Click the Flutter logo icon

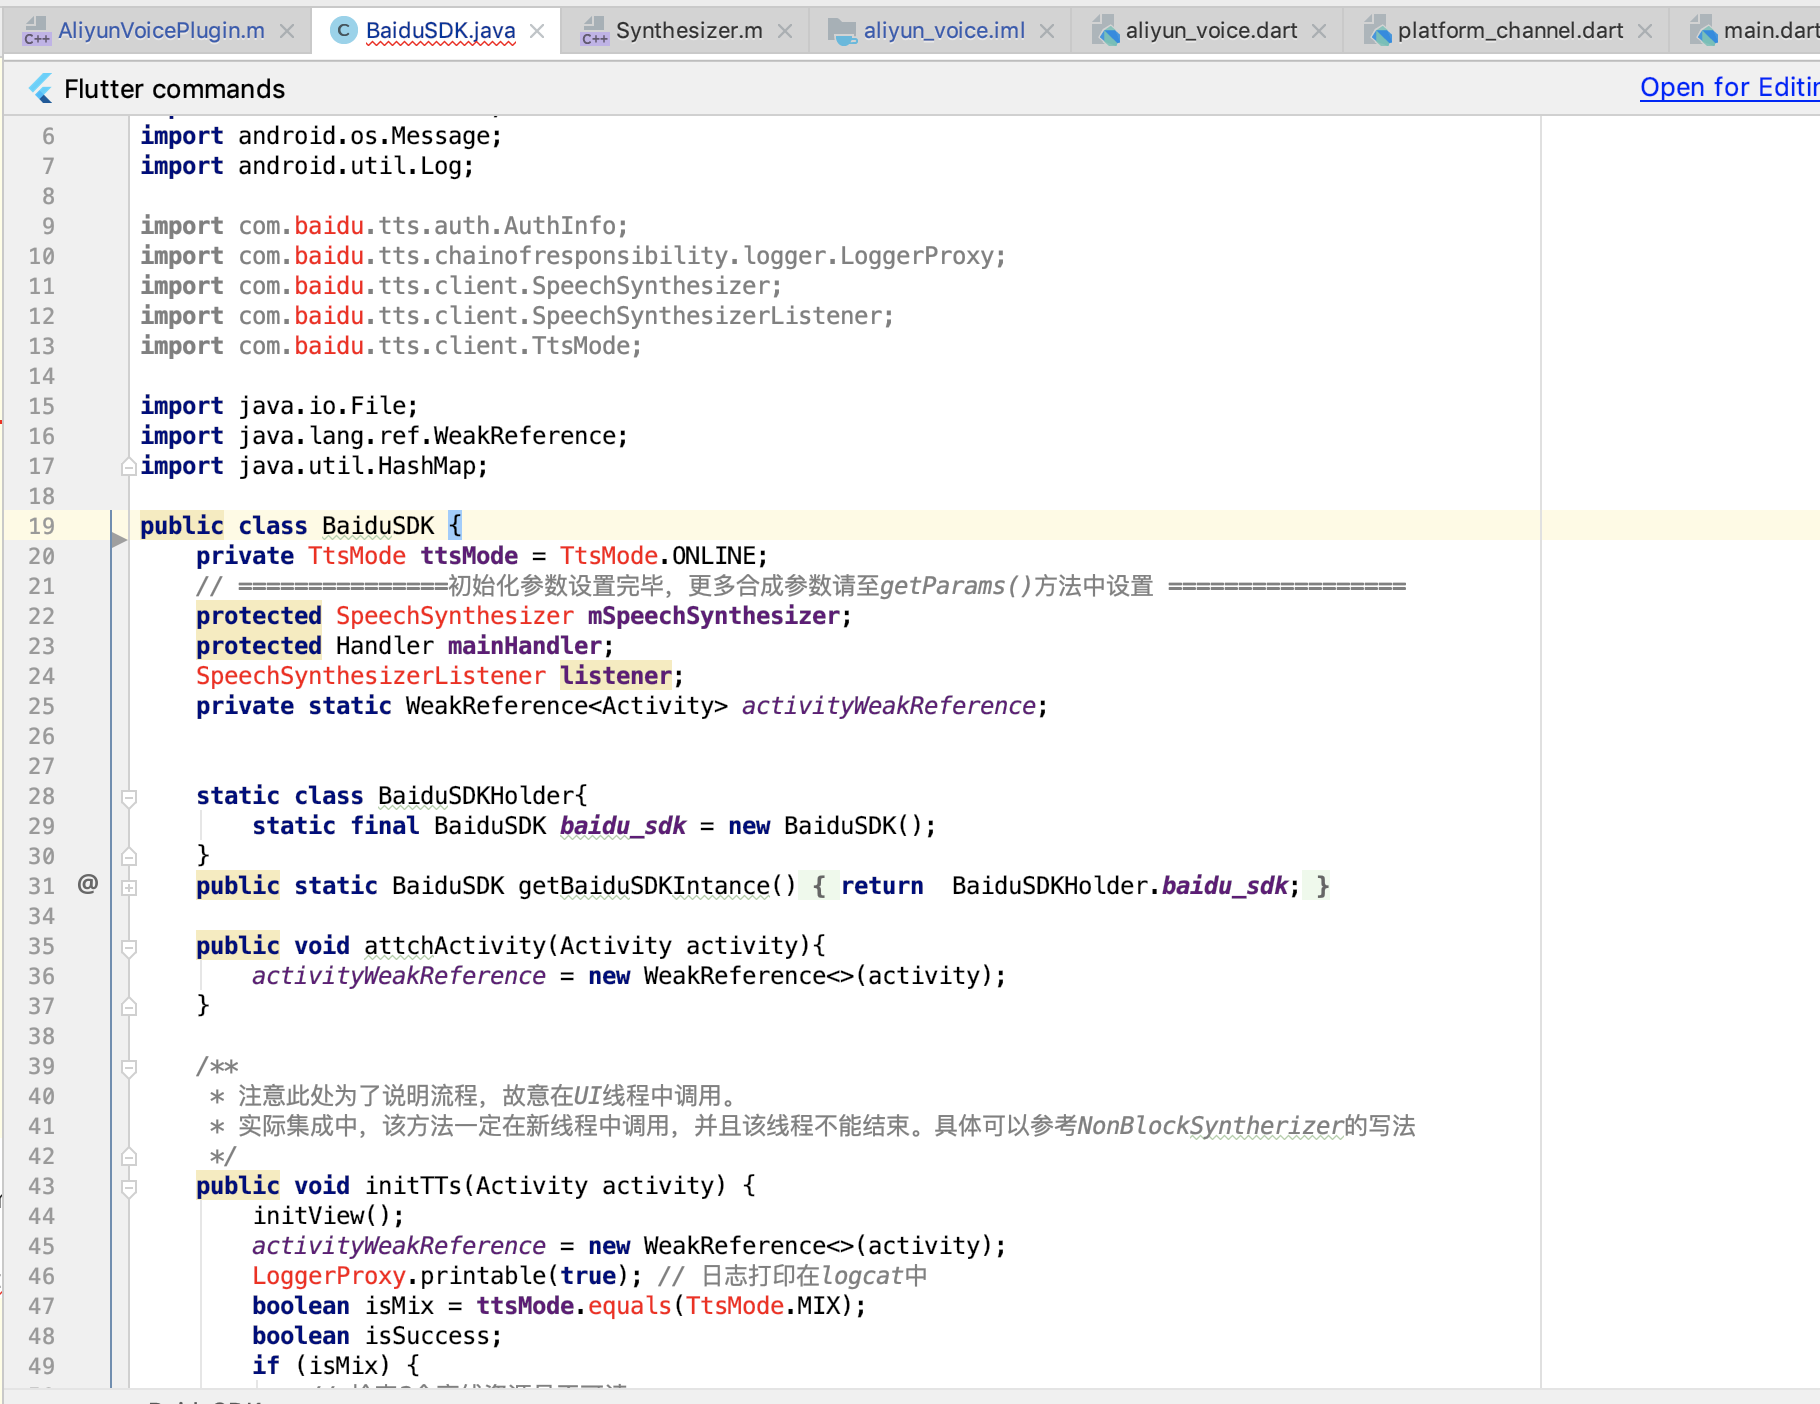(x=41, y=89)
